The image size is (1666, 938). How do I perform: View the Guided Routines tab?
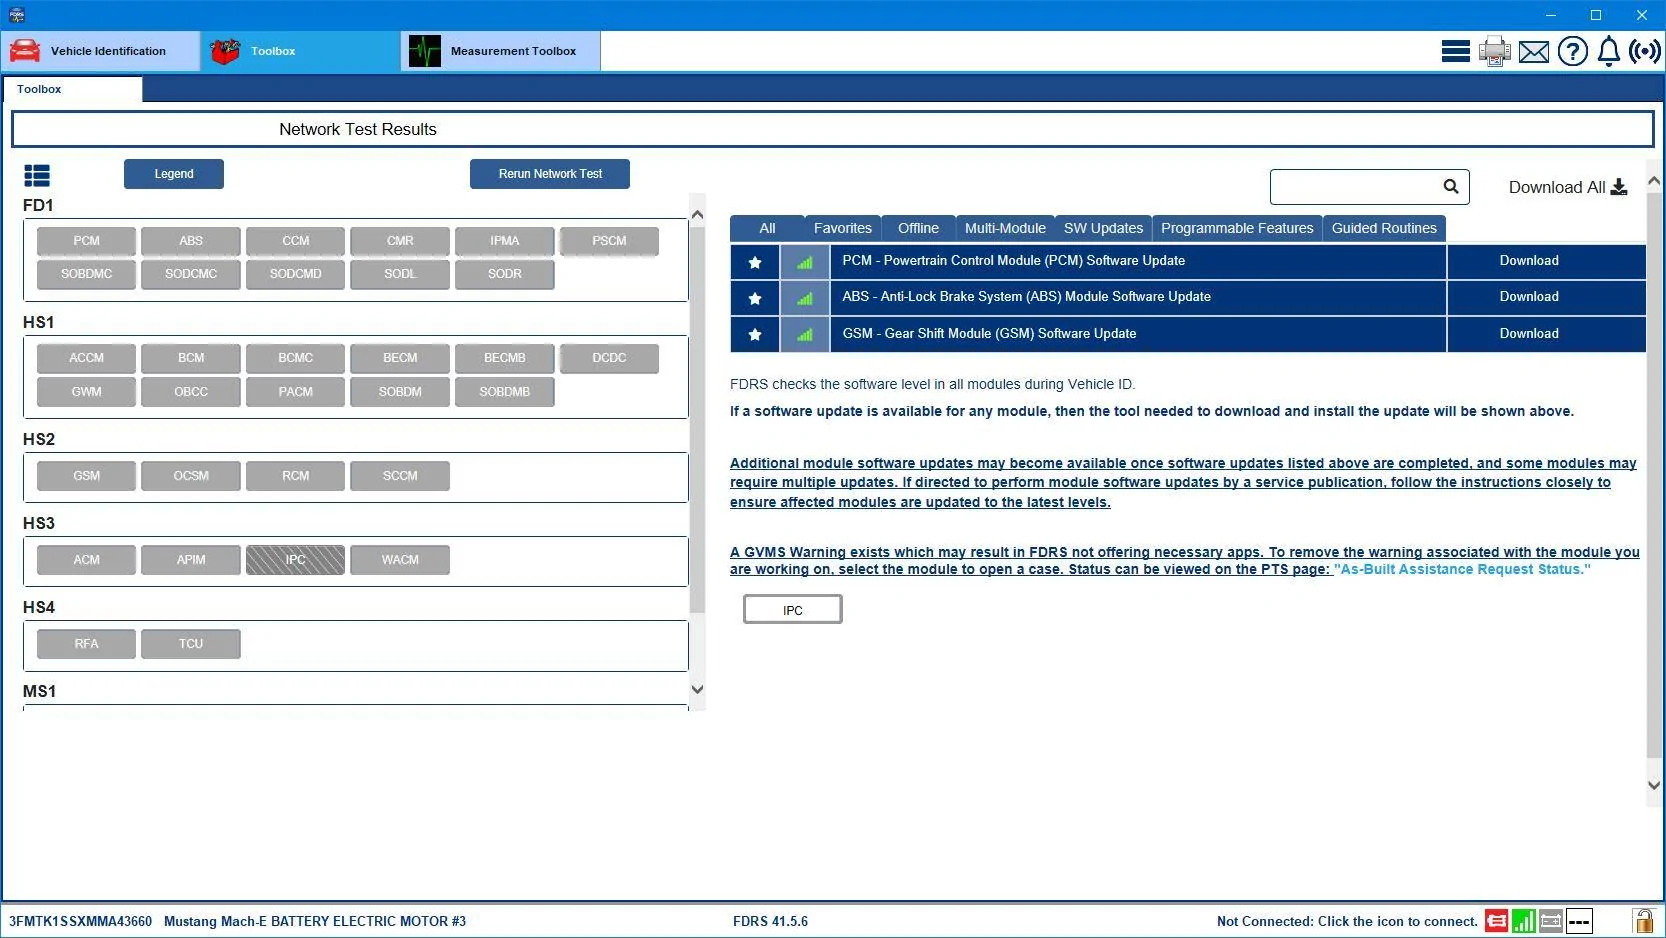point(1384,228)
